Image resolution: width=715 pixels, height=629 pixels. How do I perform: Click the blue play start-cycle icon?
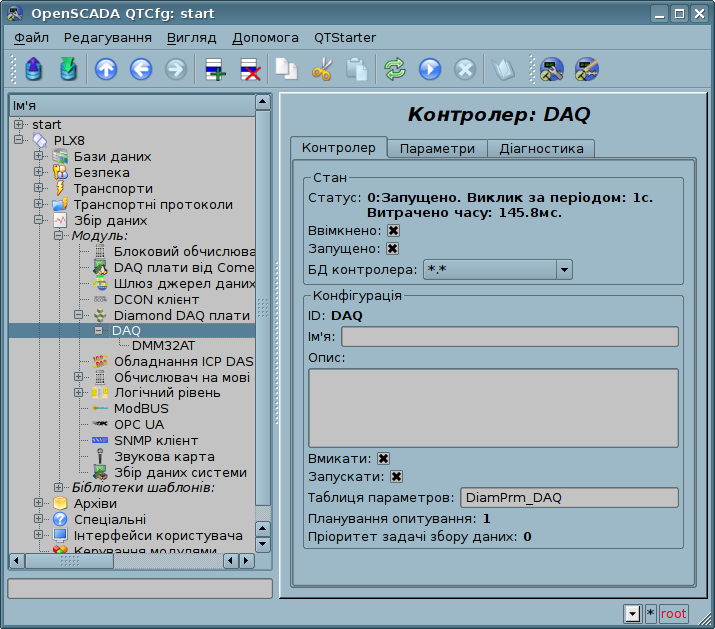[429, 69]
